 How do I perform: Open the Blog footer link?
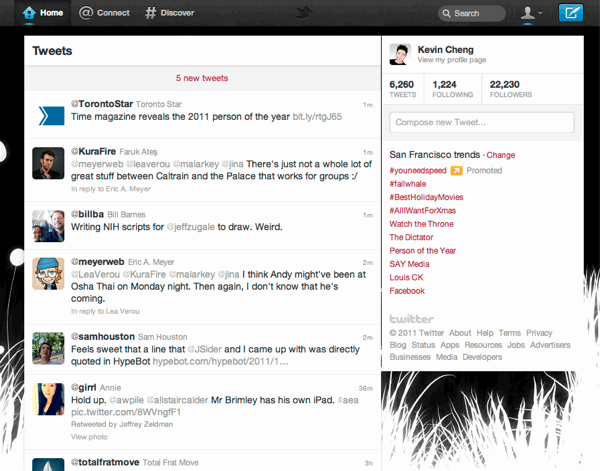[x=398, y=345]
